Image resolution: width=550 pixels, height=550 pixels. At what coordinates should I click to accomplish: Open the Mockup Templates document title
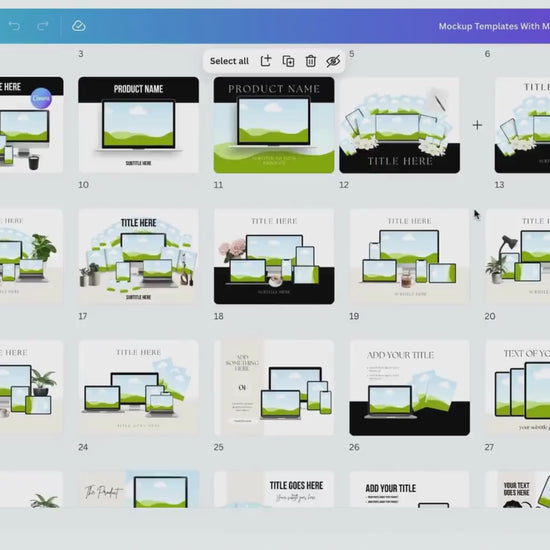[494, 26]
